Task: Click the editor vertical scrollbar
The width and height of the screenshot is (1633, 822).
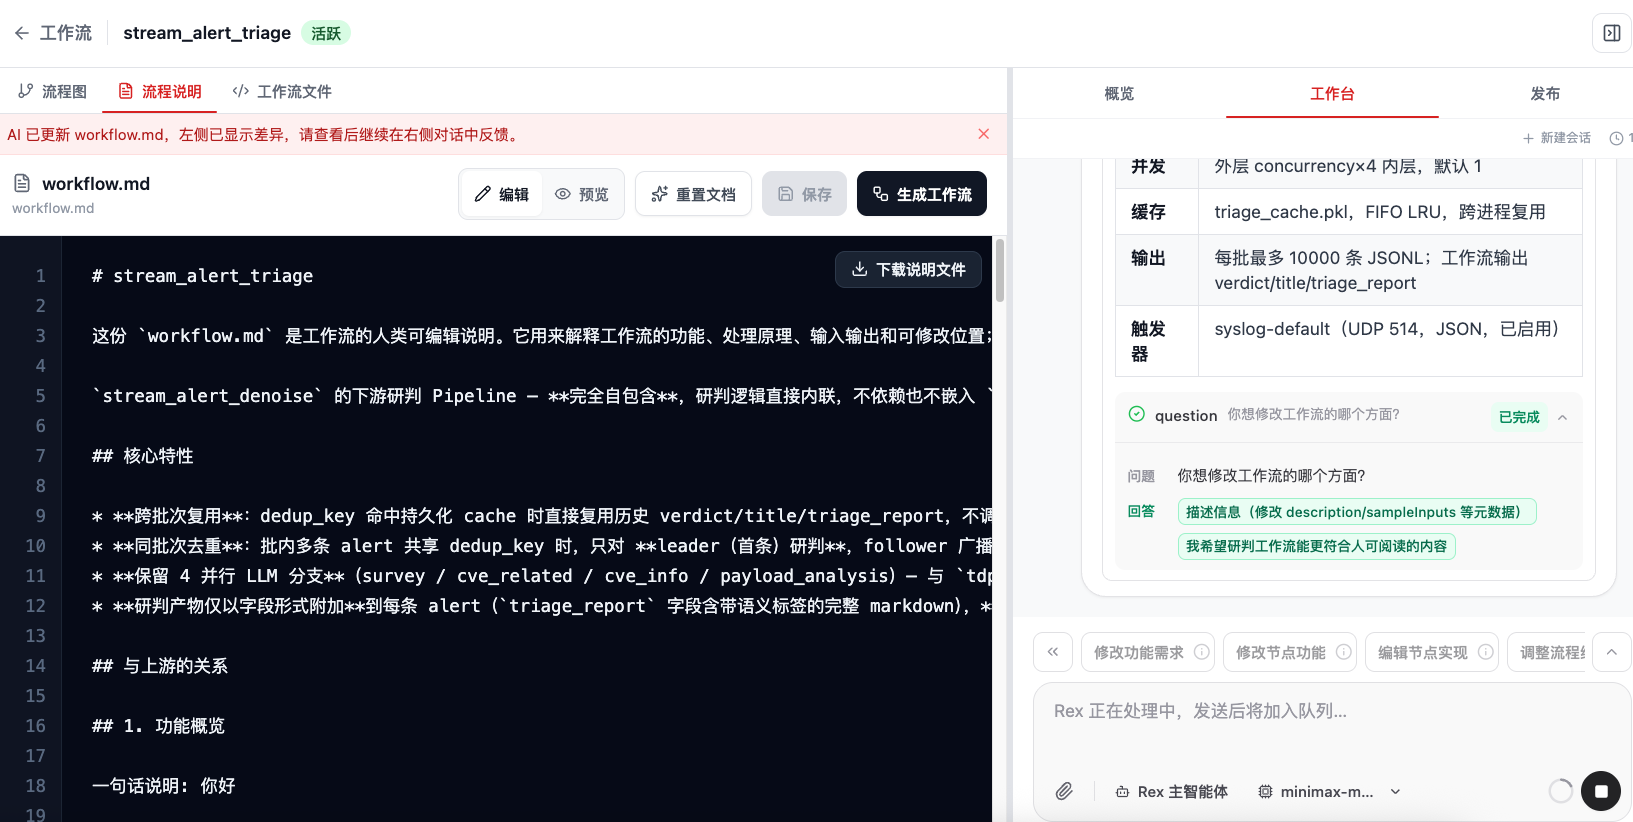Action: pos(1000,270)
